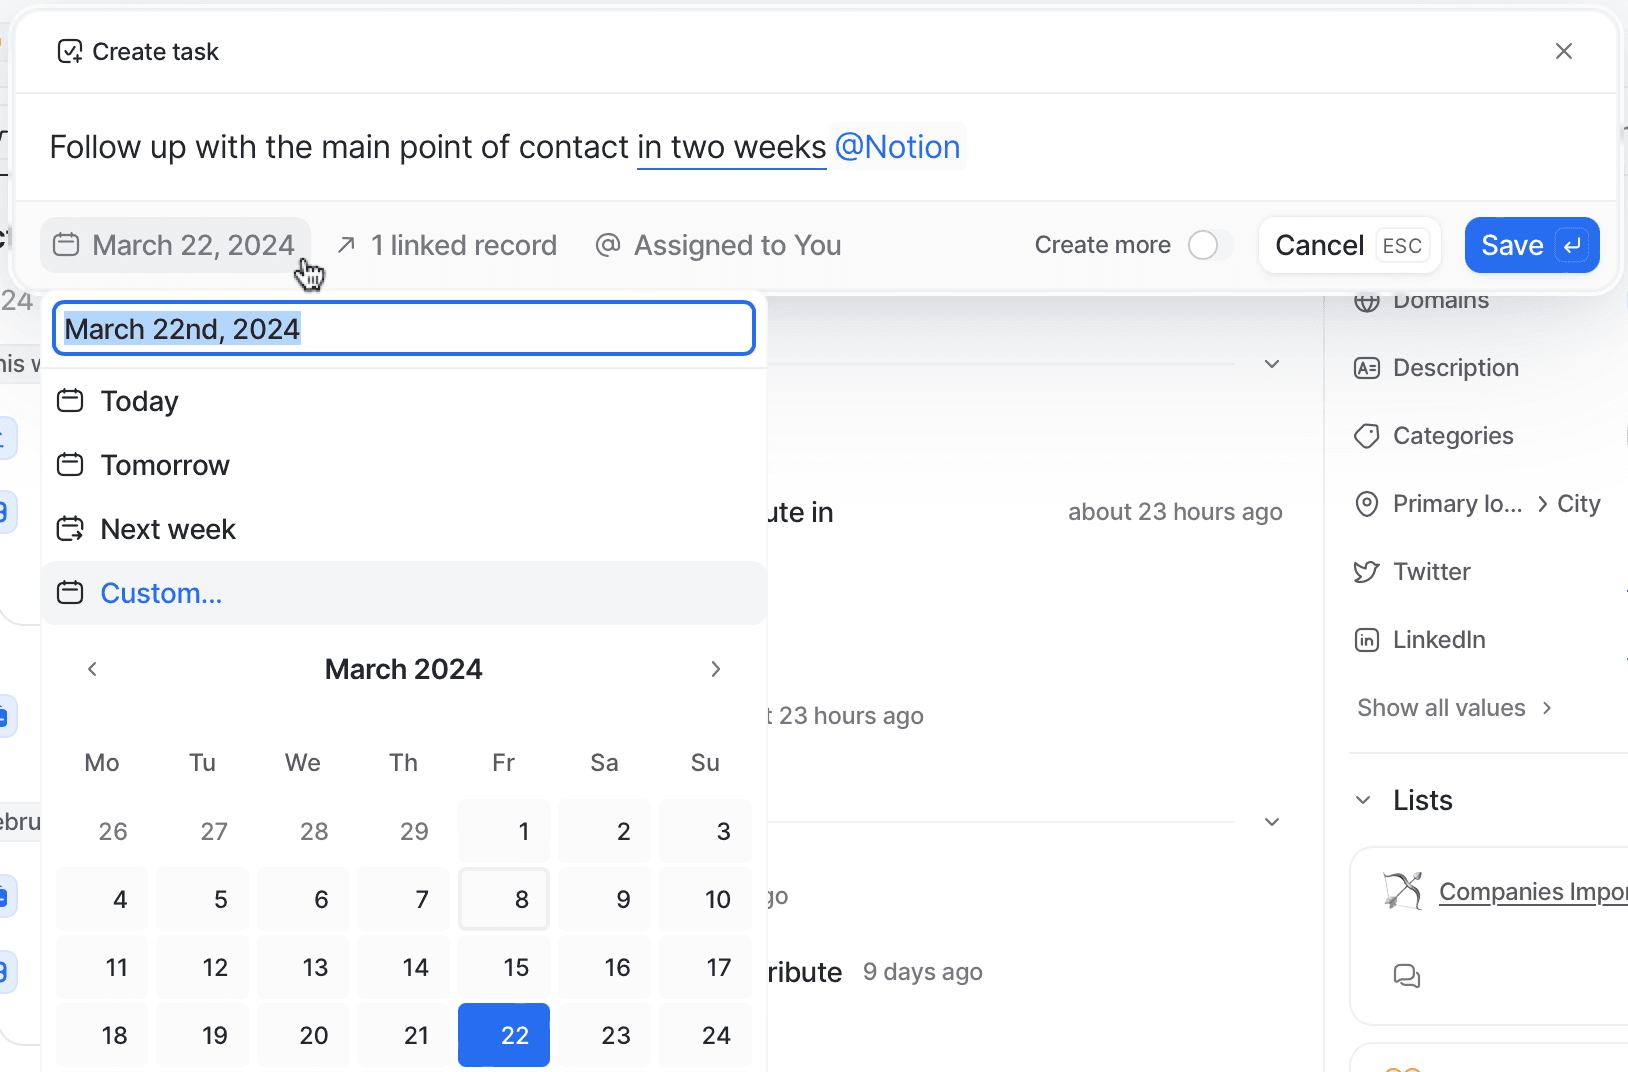This screenshot has width=1628, height=1072.
Task: Open Show all values
Action: pos(1441,707)
